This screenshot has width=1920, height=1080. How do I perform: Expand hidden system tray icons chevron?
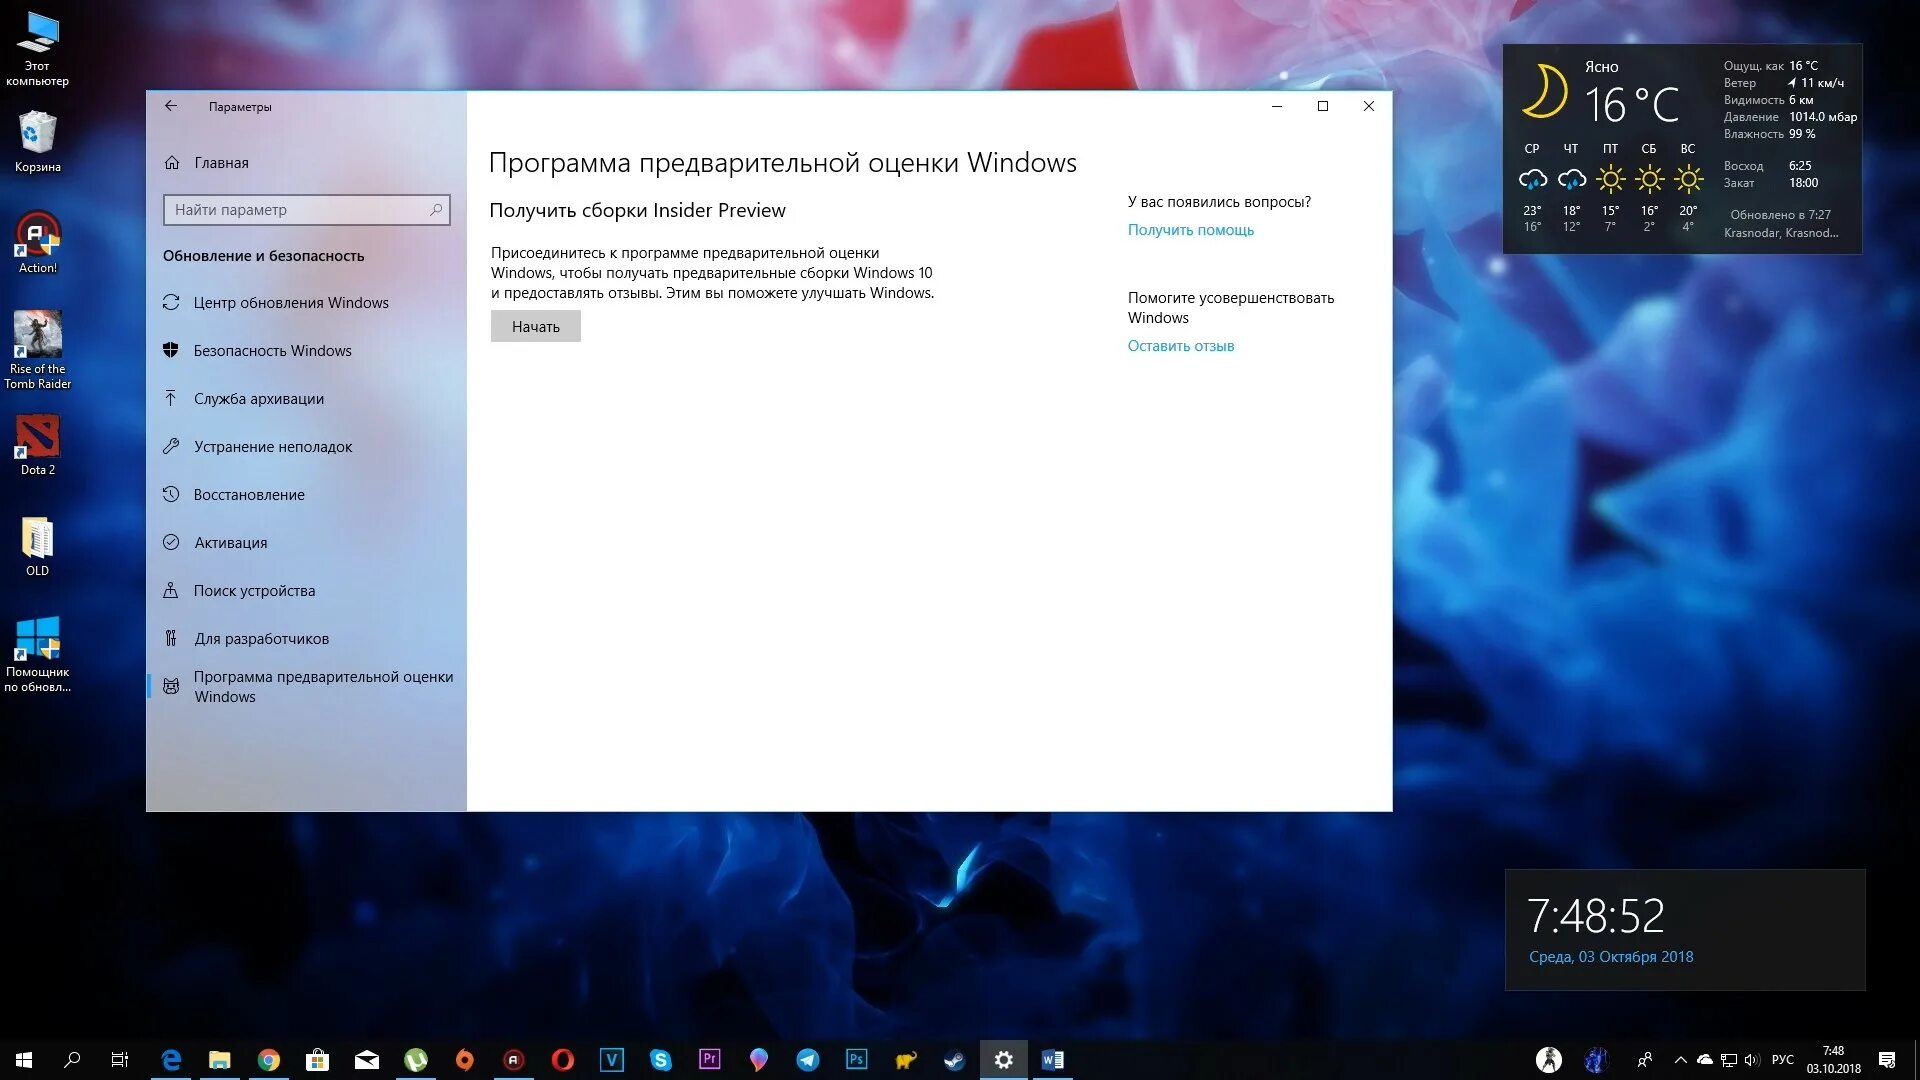(x=1680, y=1060)
